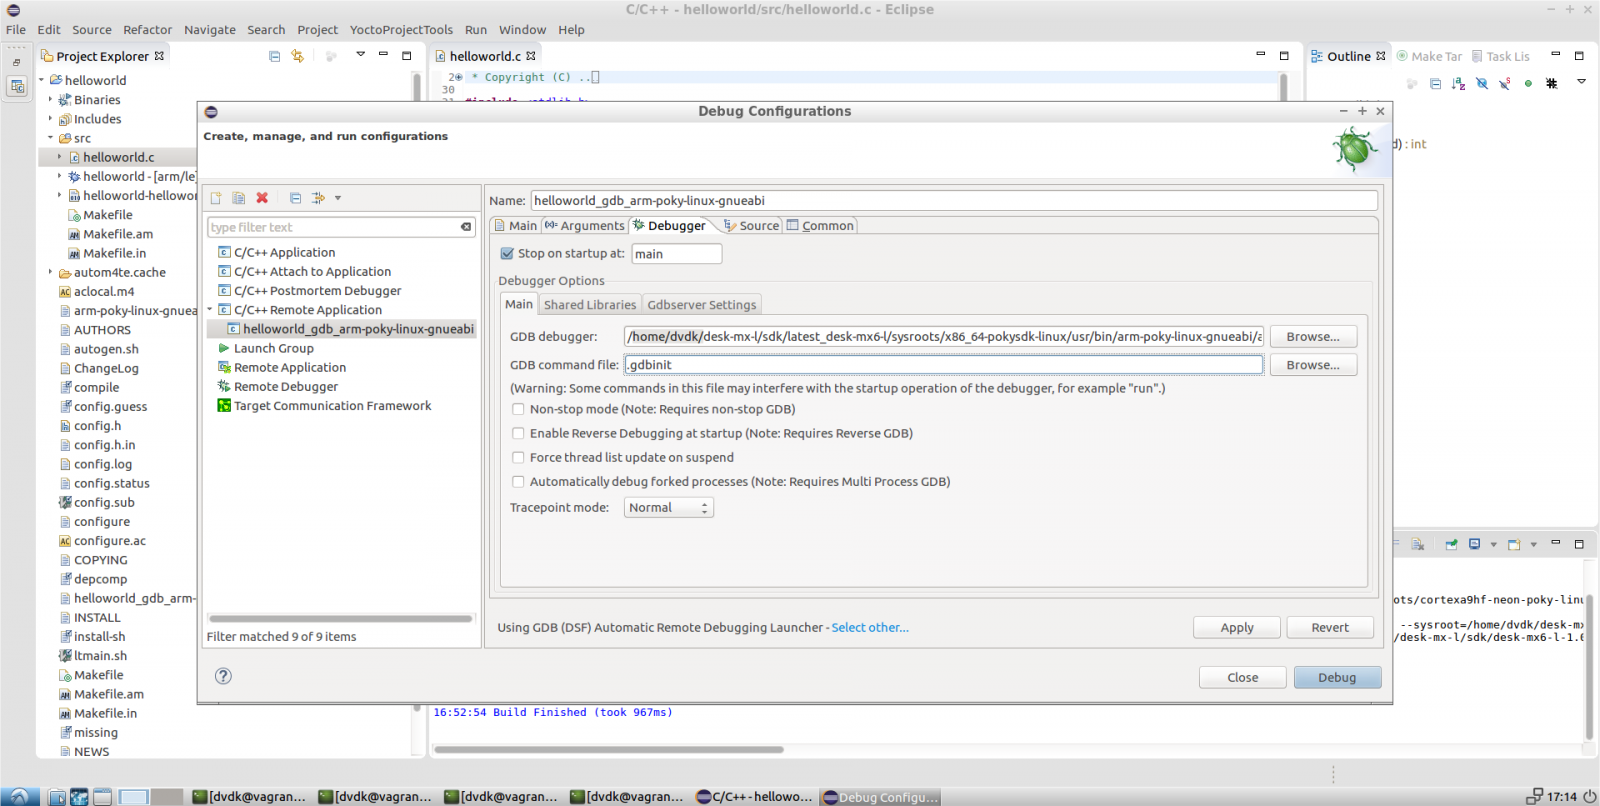Switch to the Gdbserver Settings tab
The height and width of the screenshot is (806, 1600).
point(701,305)
